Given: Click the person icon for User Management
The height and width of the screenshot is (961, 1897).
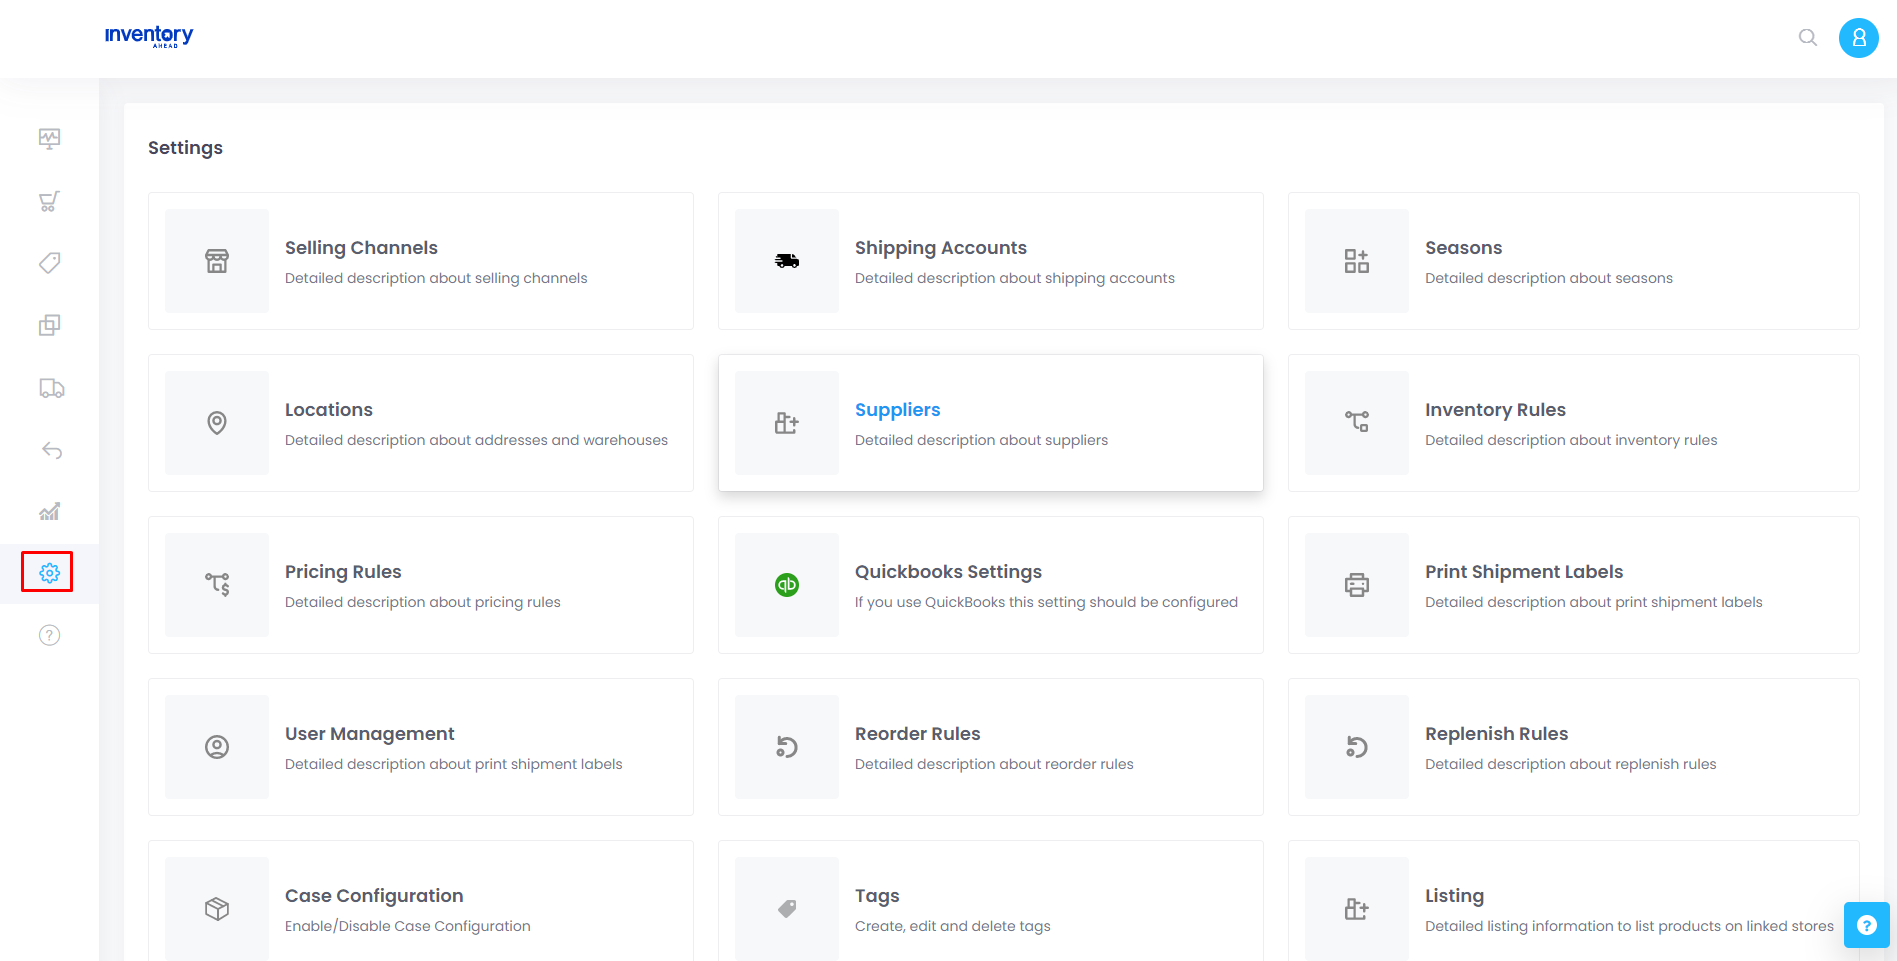Looking at the screenshot, I should pyautogui.click(x=217, y=747).
